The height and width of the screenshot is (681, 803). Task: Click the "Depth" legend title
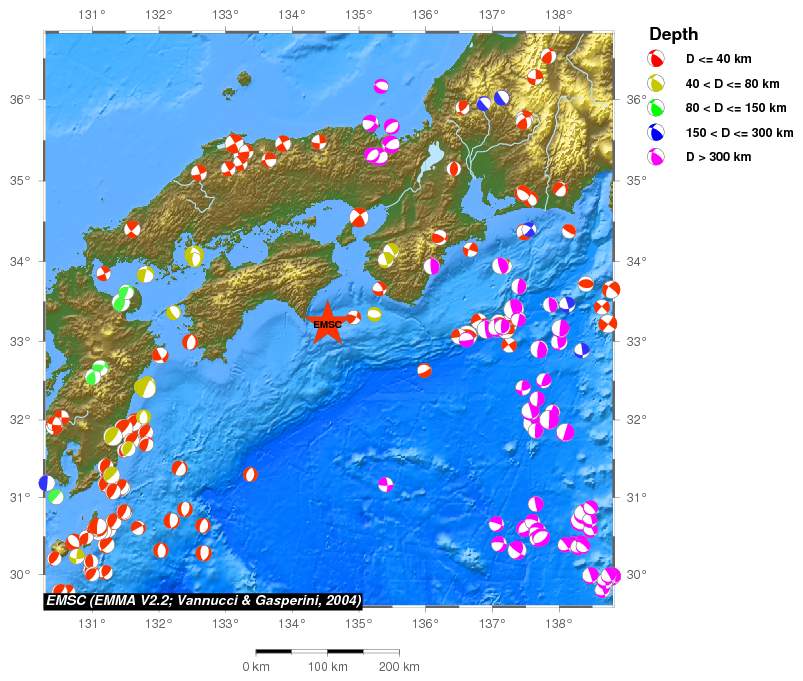click(674, 34)
